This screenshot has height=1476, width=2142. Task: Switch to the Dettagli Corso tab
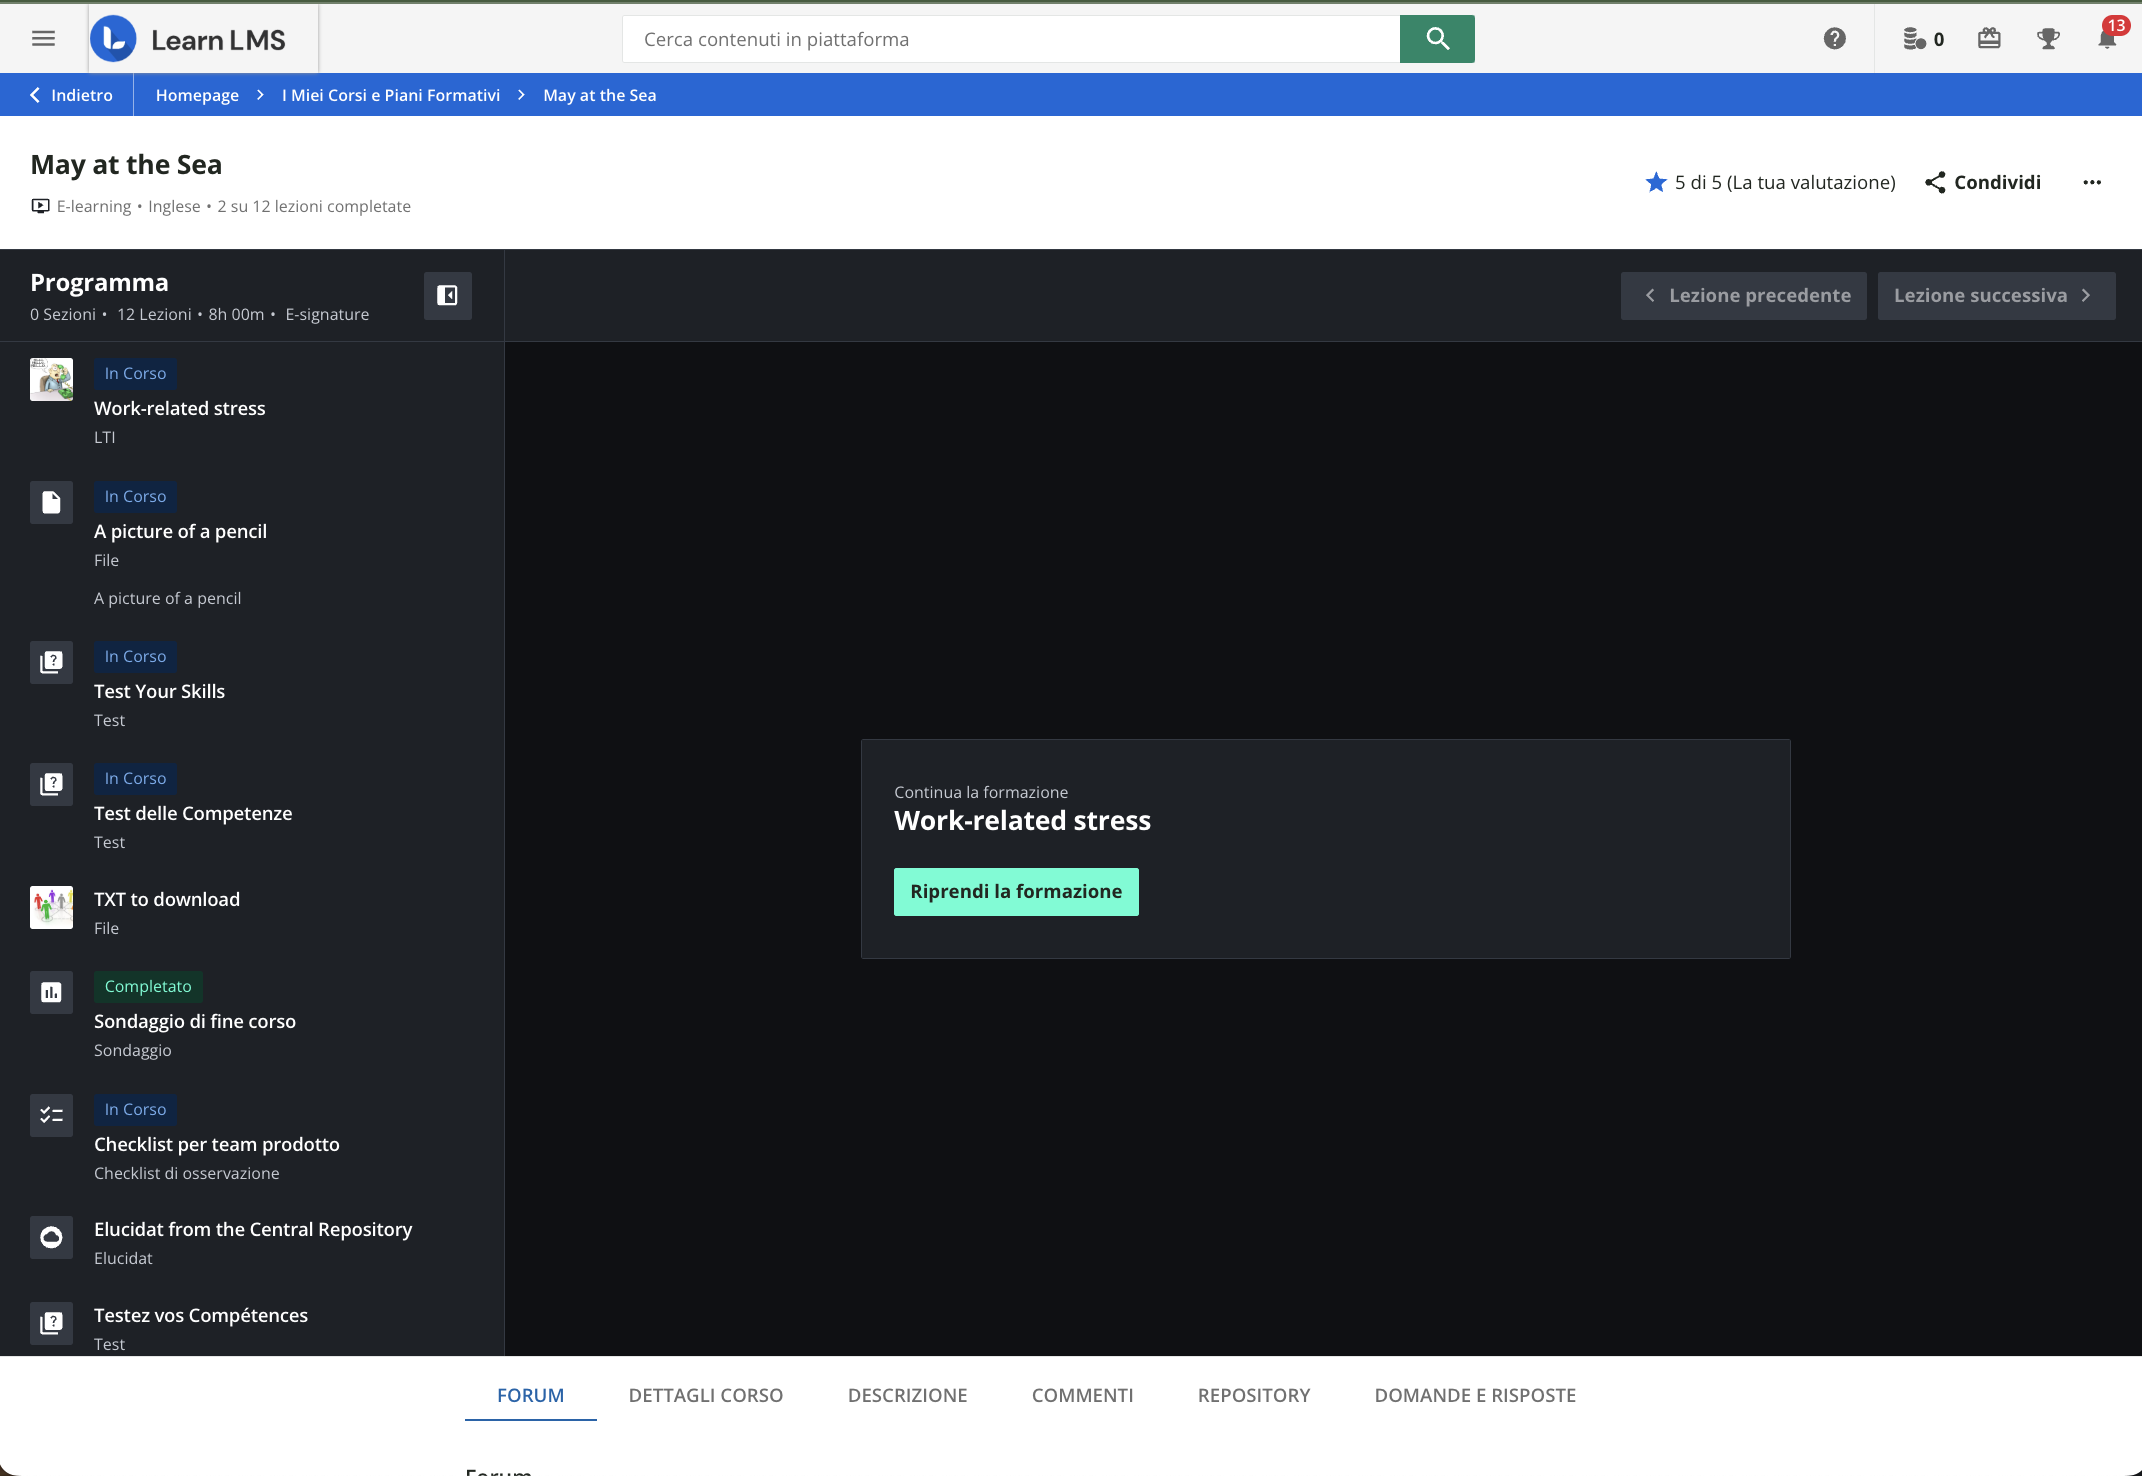705,1395
